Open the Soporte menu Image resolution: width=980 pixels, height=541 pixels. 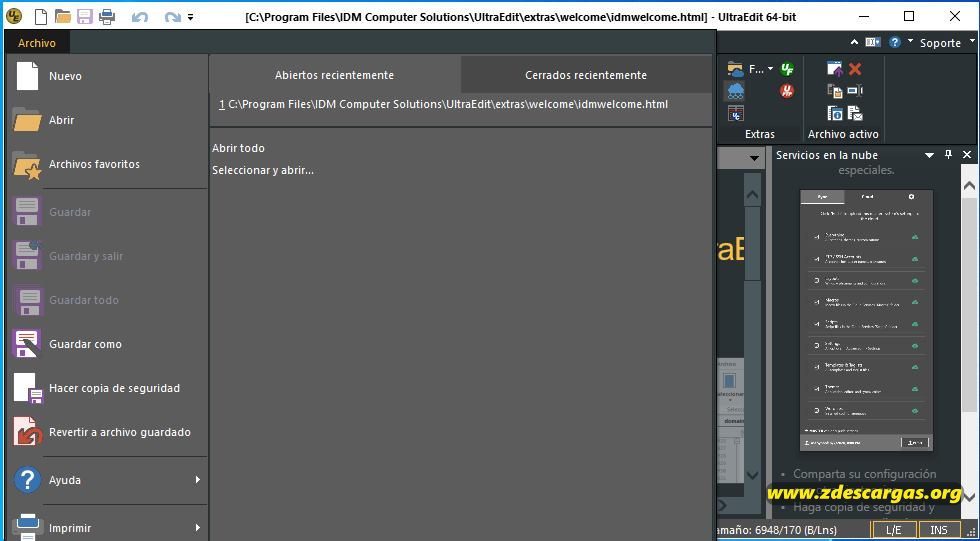pos(940,43)
